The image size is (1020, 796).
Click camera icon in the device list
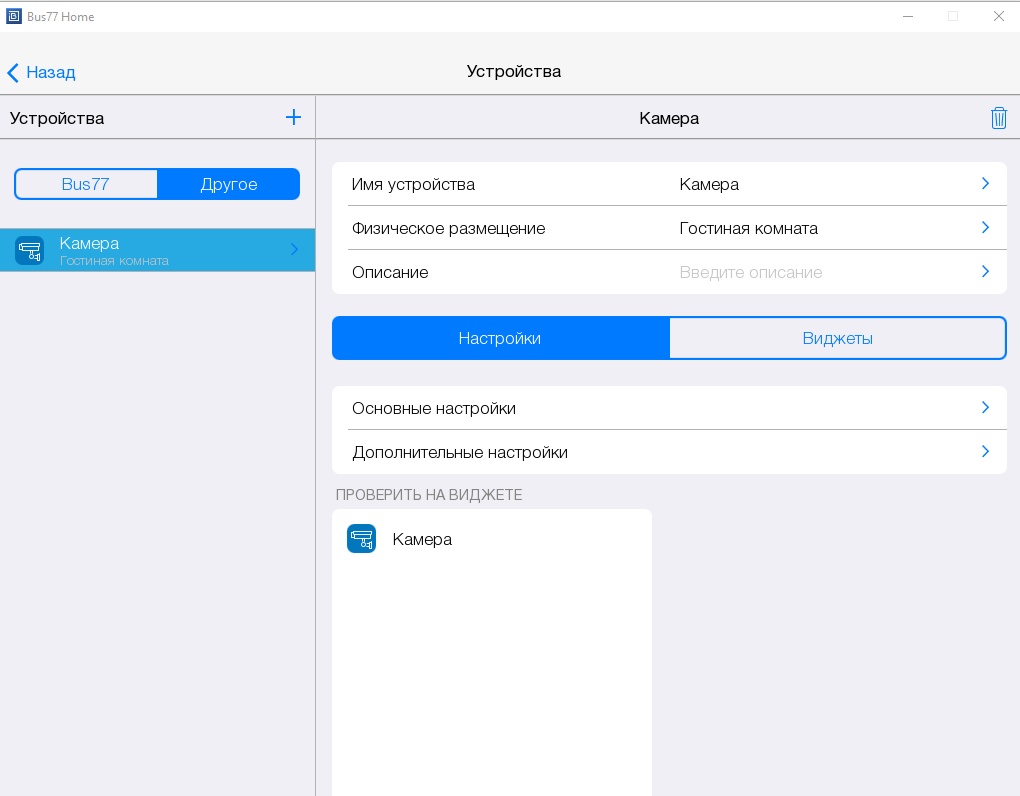coord(30,250)
